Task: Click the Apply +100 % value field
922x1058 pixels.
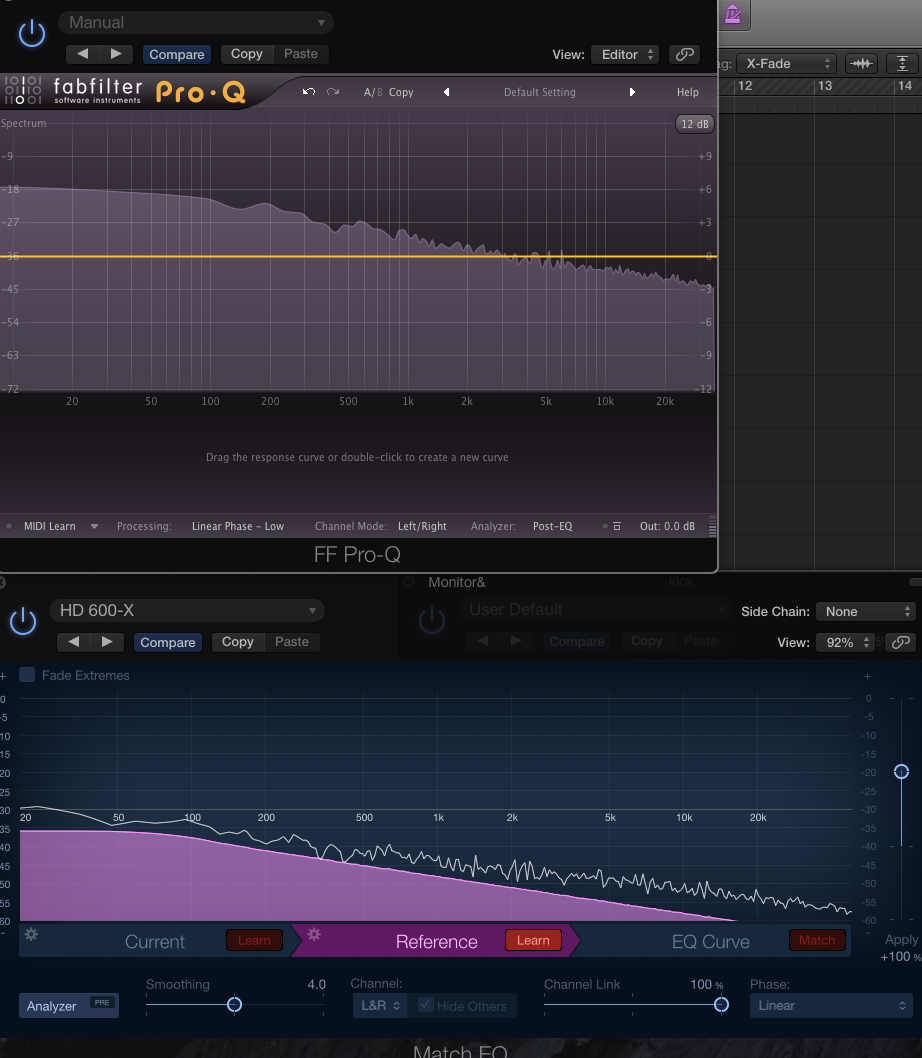Action: (x=899, y=957)
